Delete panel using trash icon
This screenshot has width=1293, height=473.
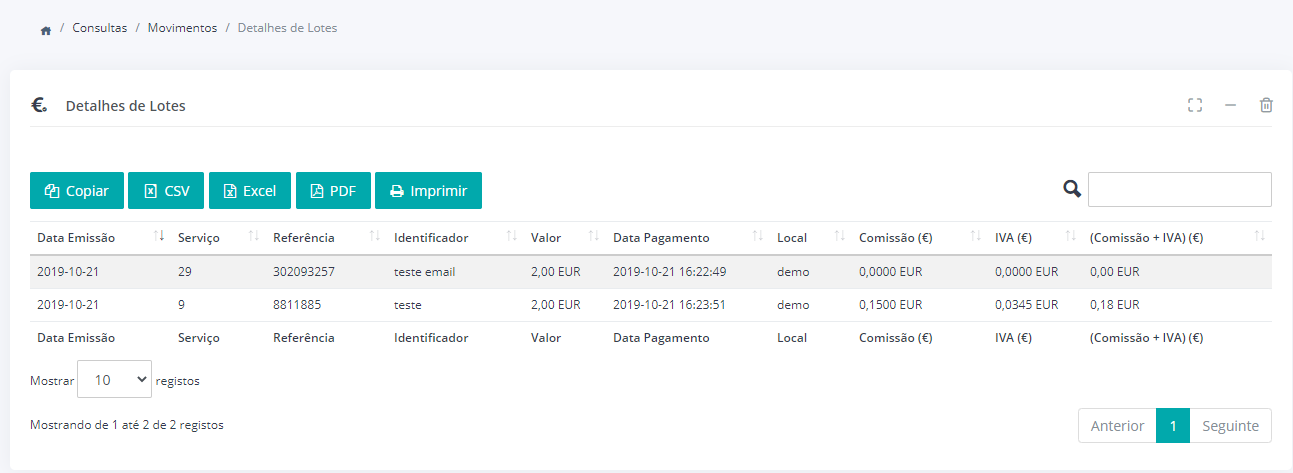(1265, 105)
